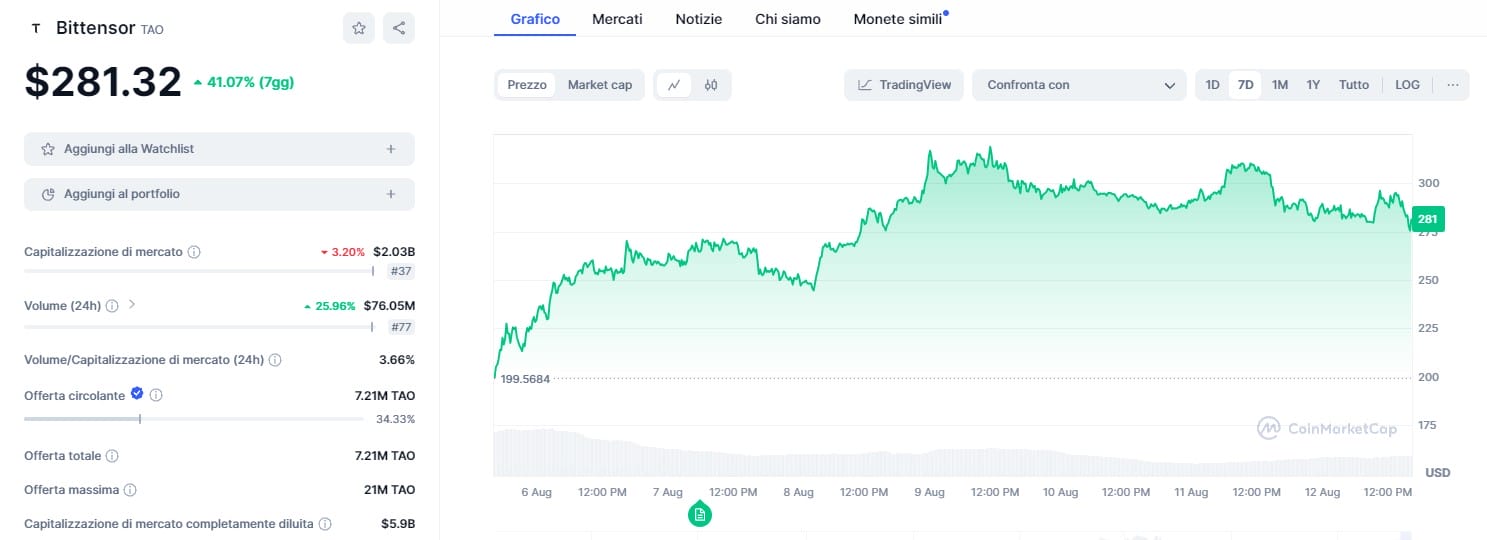Open the Confronta con dropdown
The height and width of the screenshot is (540, 1487).
pyautogui.click(x=1080, y=85)
